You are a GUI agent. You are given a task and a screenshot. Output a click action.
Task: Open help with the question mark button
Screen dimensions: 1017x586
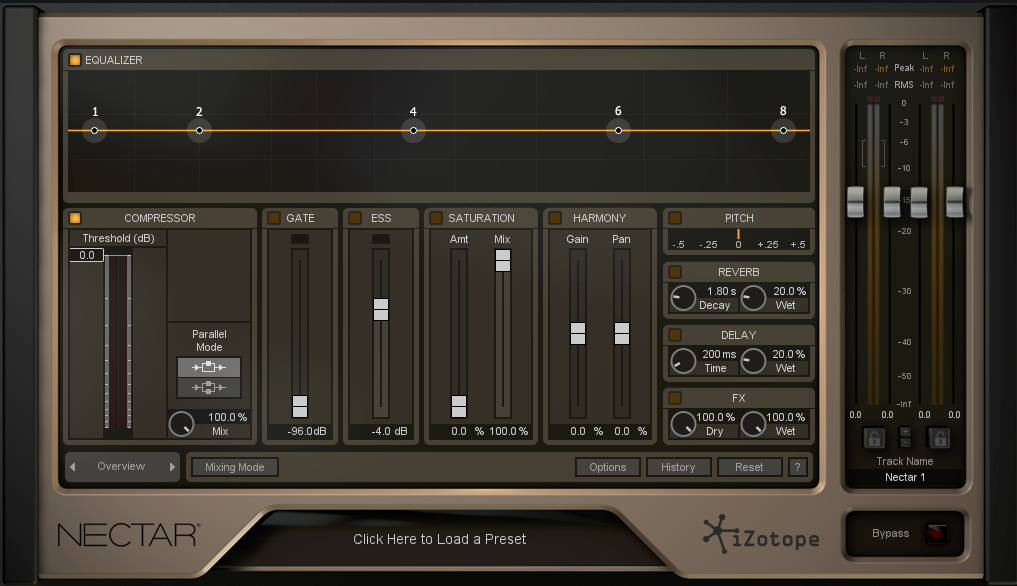[798, 467]
